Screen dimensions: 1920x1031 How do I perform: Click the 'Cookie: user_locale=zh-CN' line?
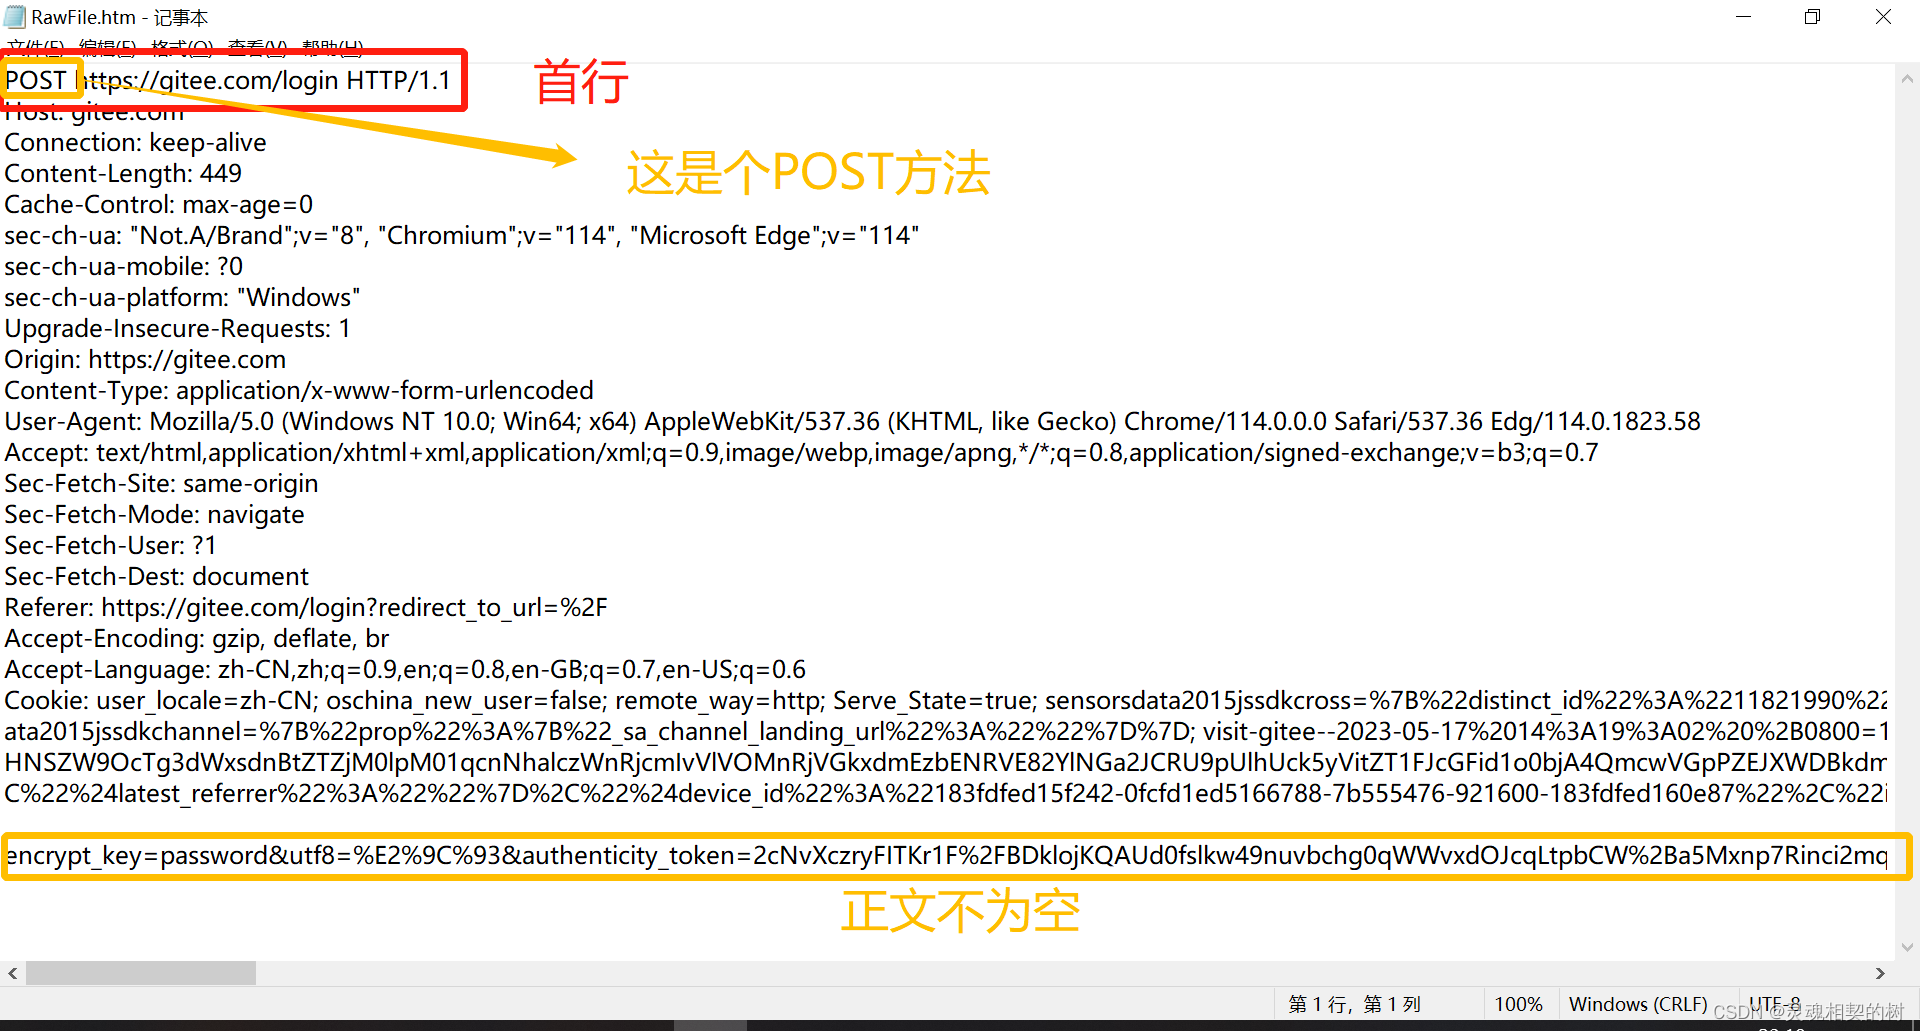(x=946, y=700)
